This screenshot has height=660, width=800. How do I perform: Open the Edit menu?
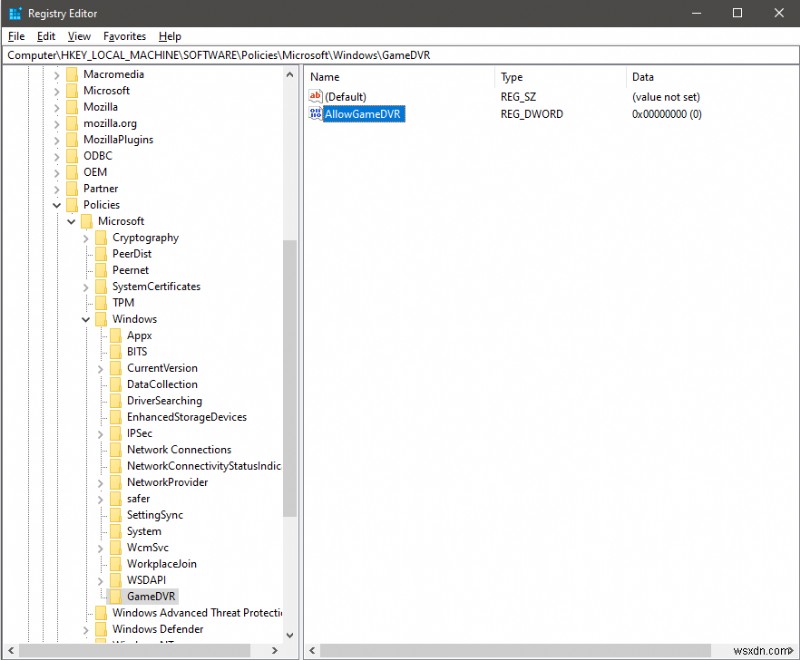[x=45, y=36]
